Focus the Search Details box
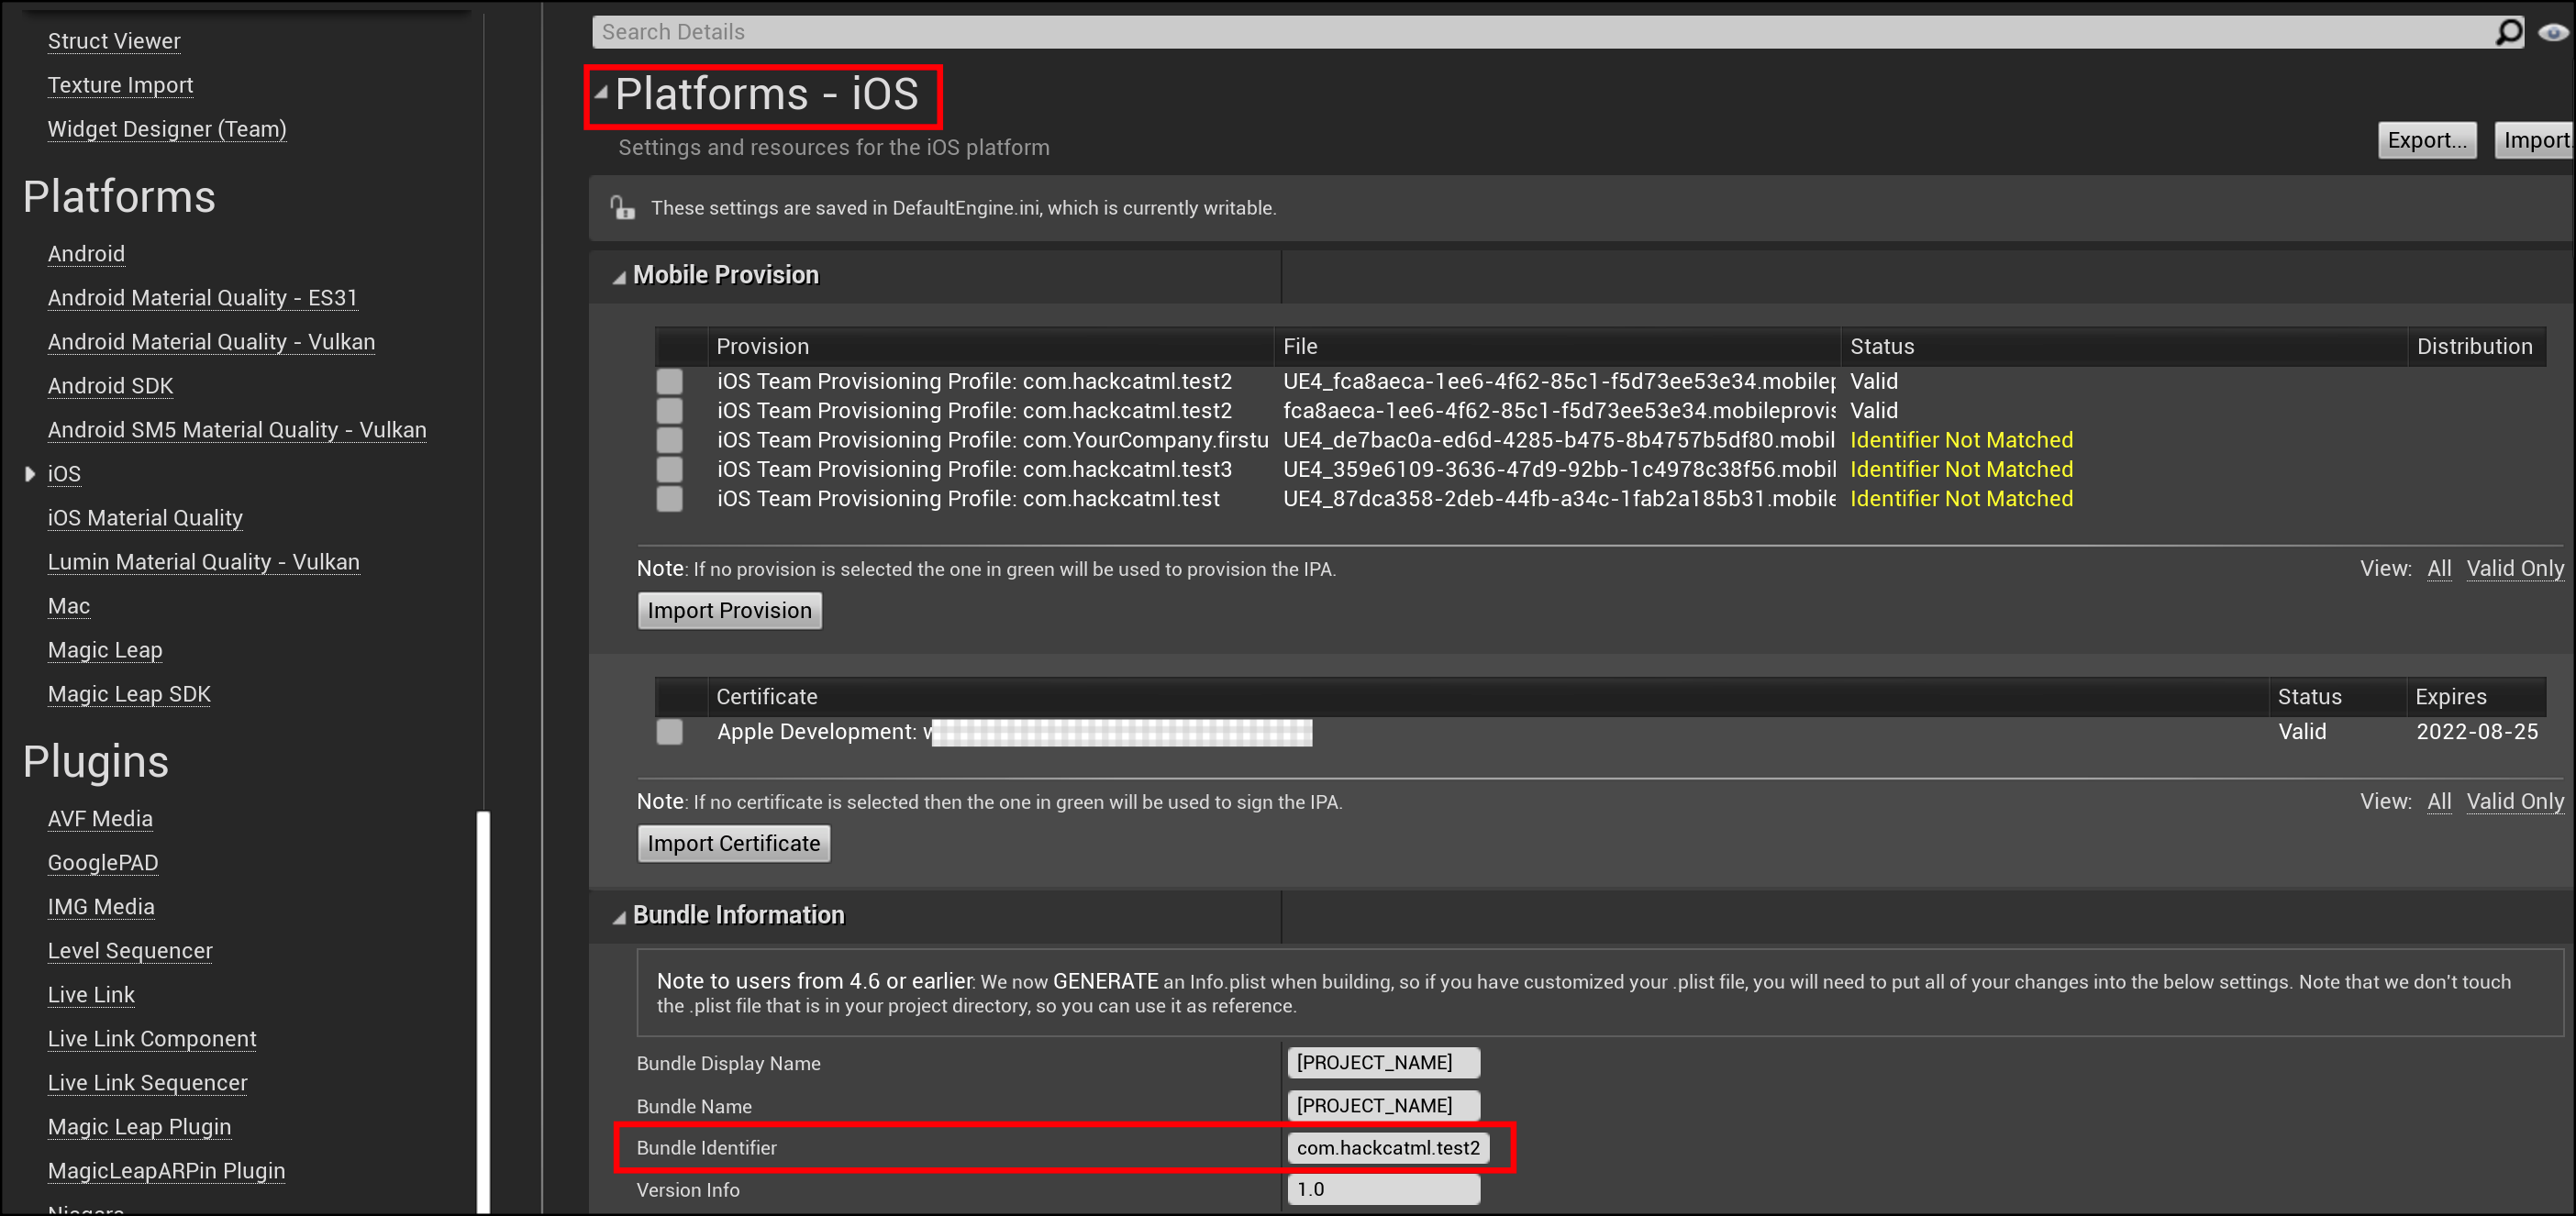The height and width of the screenshot is (1216, 2576). 1500,32
